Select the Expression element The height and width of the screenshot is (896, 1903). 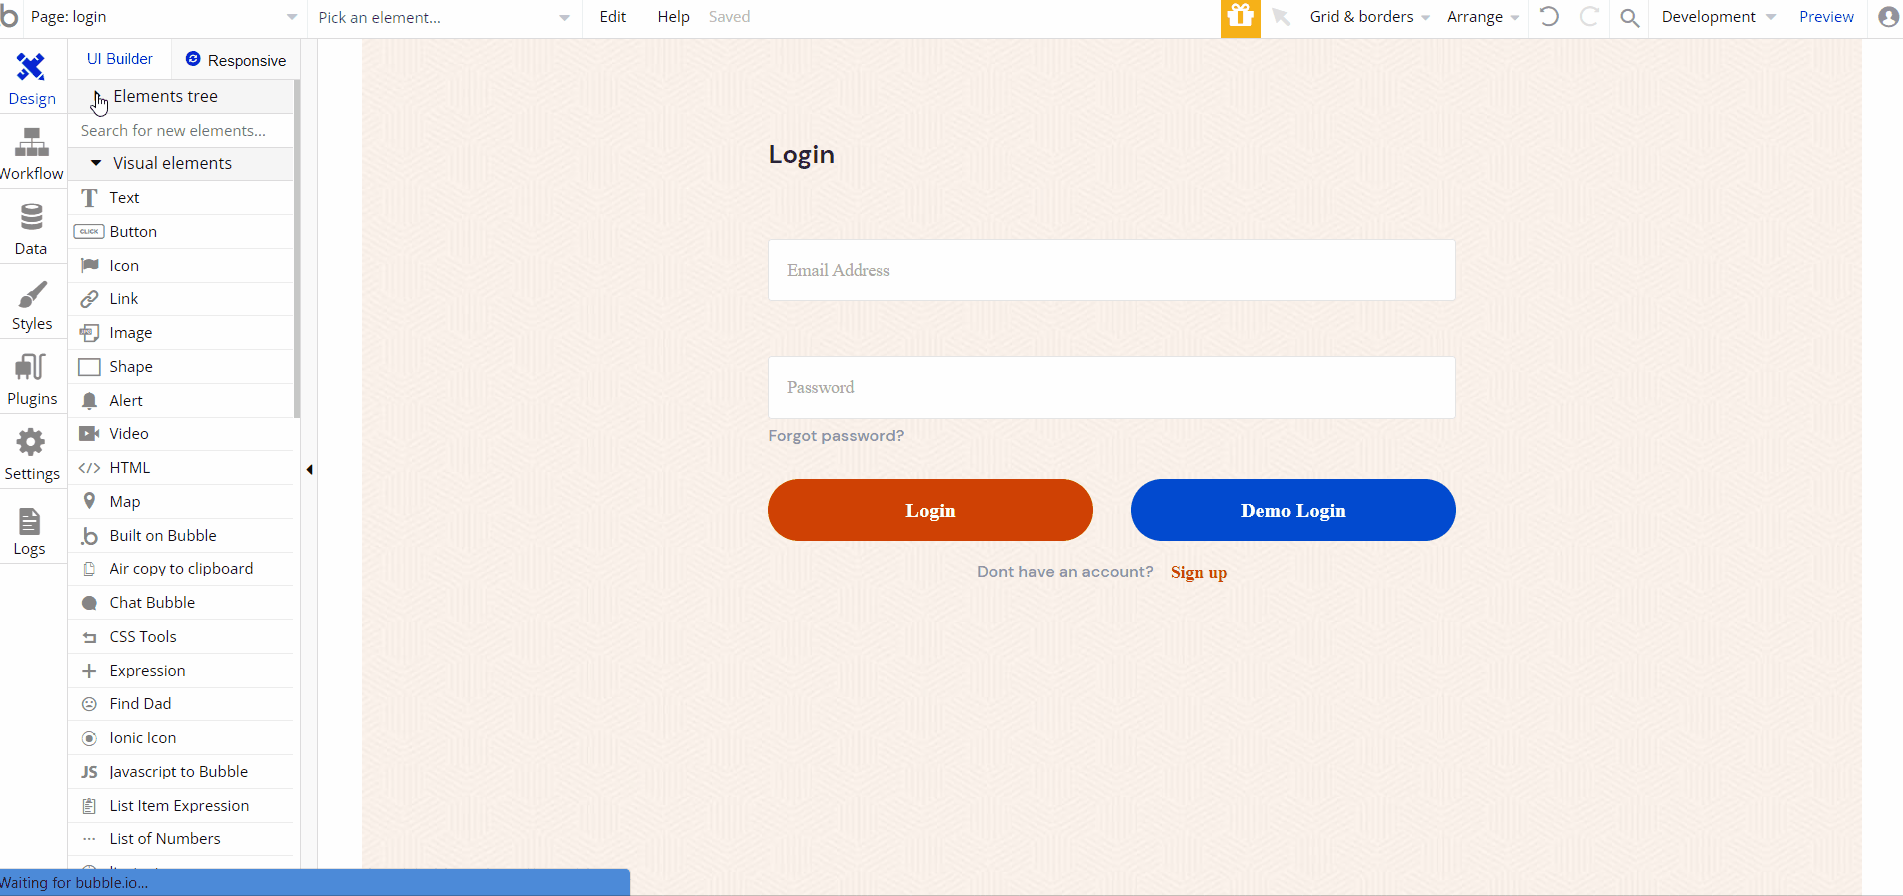[181, 671]
